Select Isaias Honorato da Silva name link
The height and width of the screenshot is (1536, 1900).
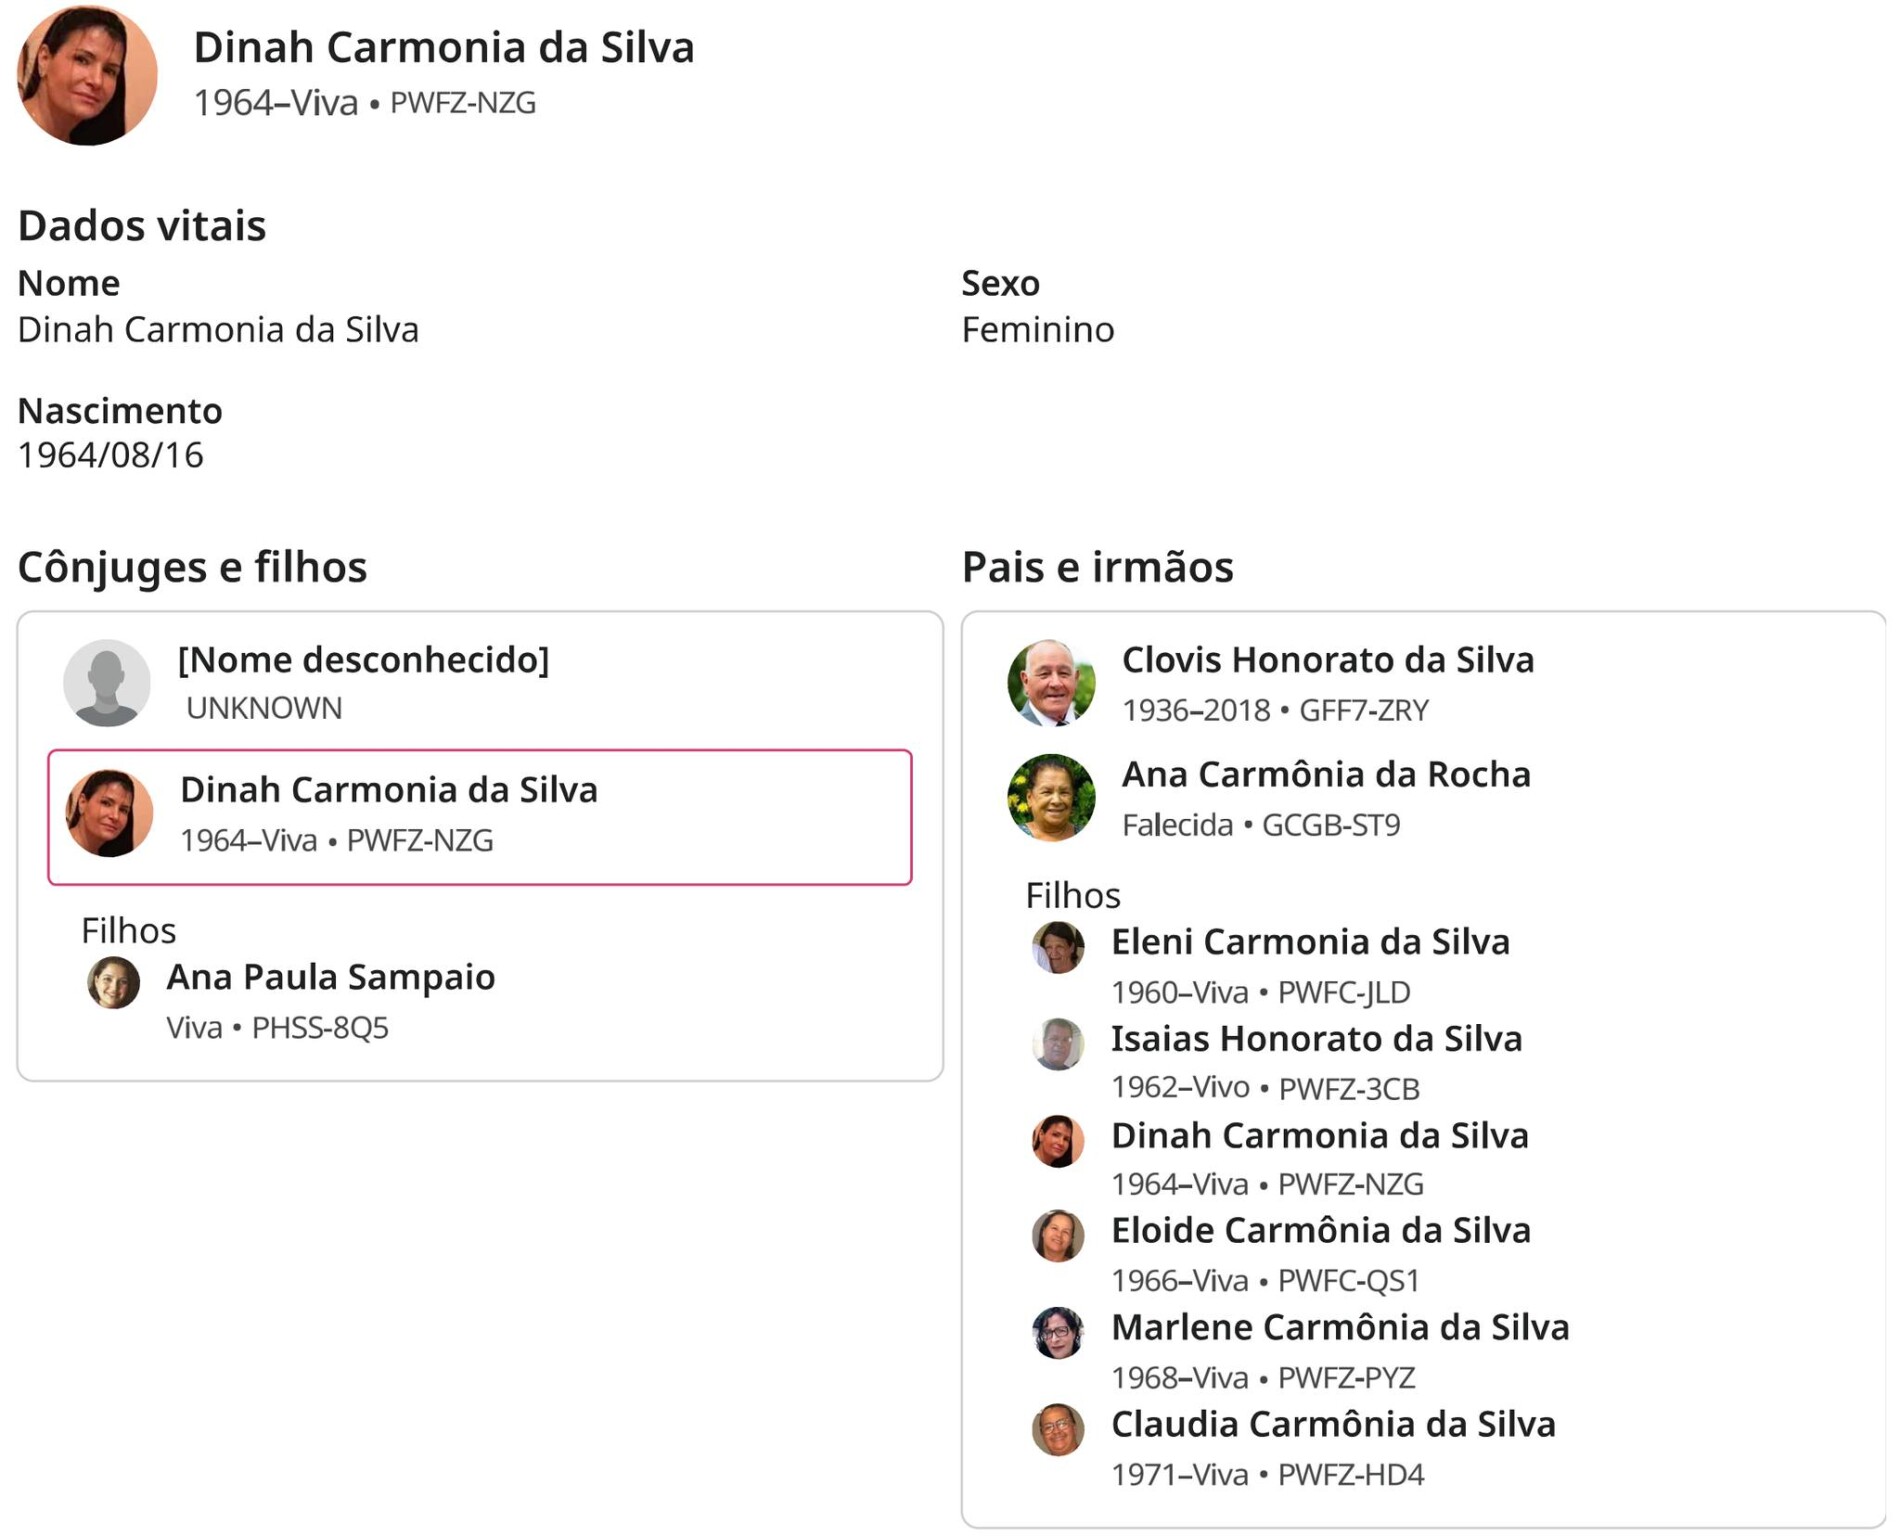pos(1316,1039)
